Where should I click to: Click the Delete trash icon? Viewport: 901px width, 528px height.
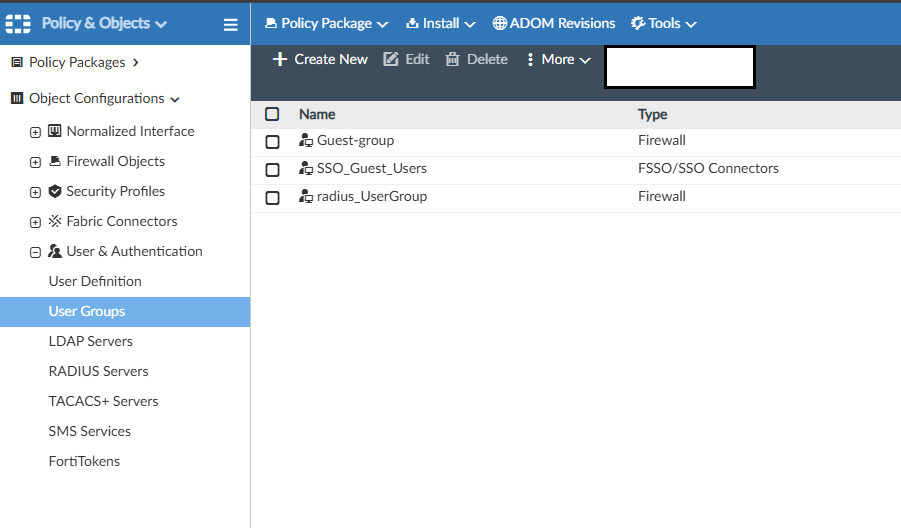pyautogui.click(x=452, y=60)
